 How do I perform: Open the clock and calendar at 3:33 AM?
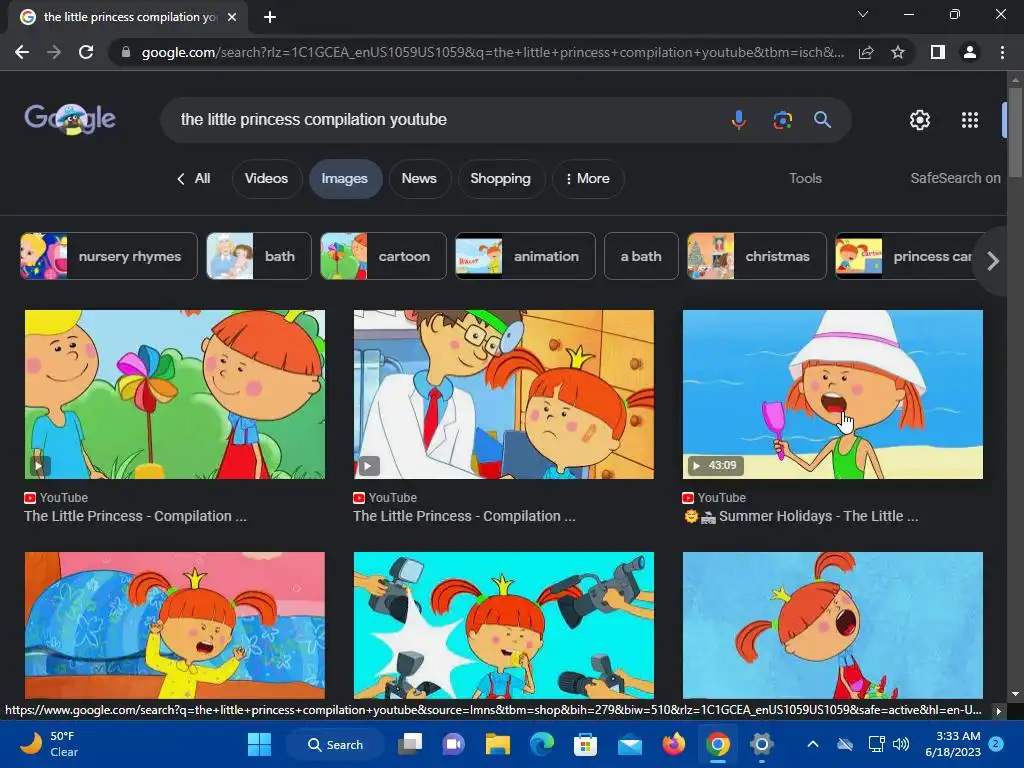click(952, 744)
